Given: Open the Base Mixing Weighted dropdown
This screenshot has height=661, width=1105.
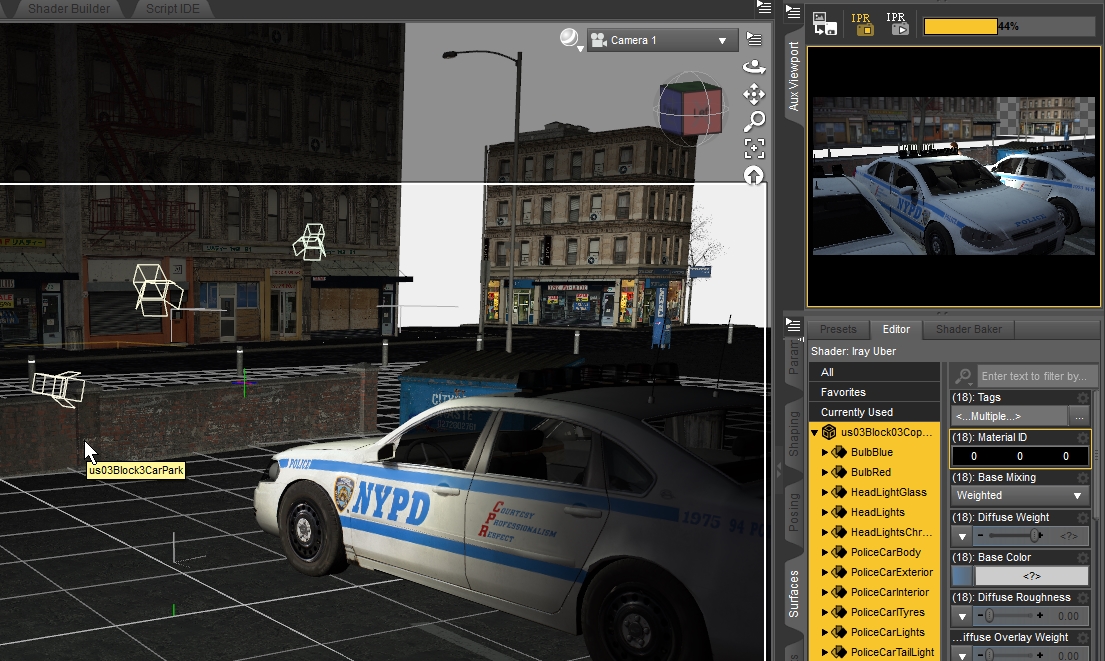Looking at the screenshot, I should point(1019,495).
